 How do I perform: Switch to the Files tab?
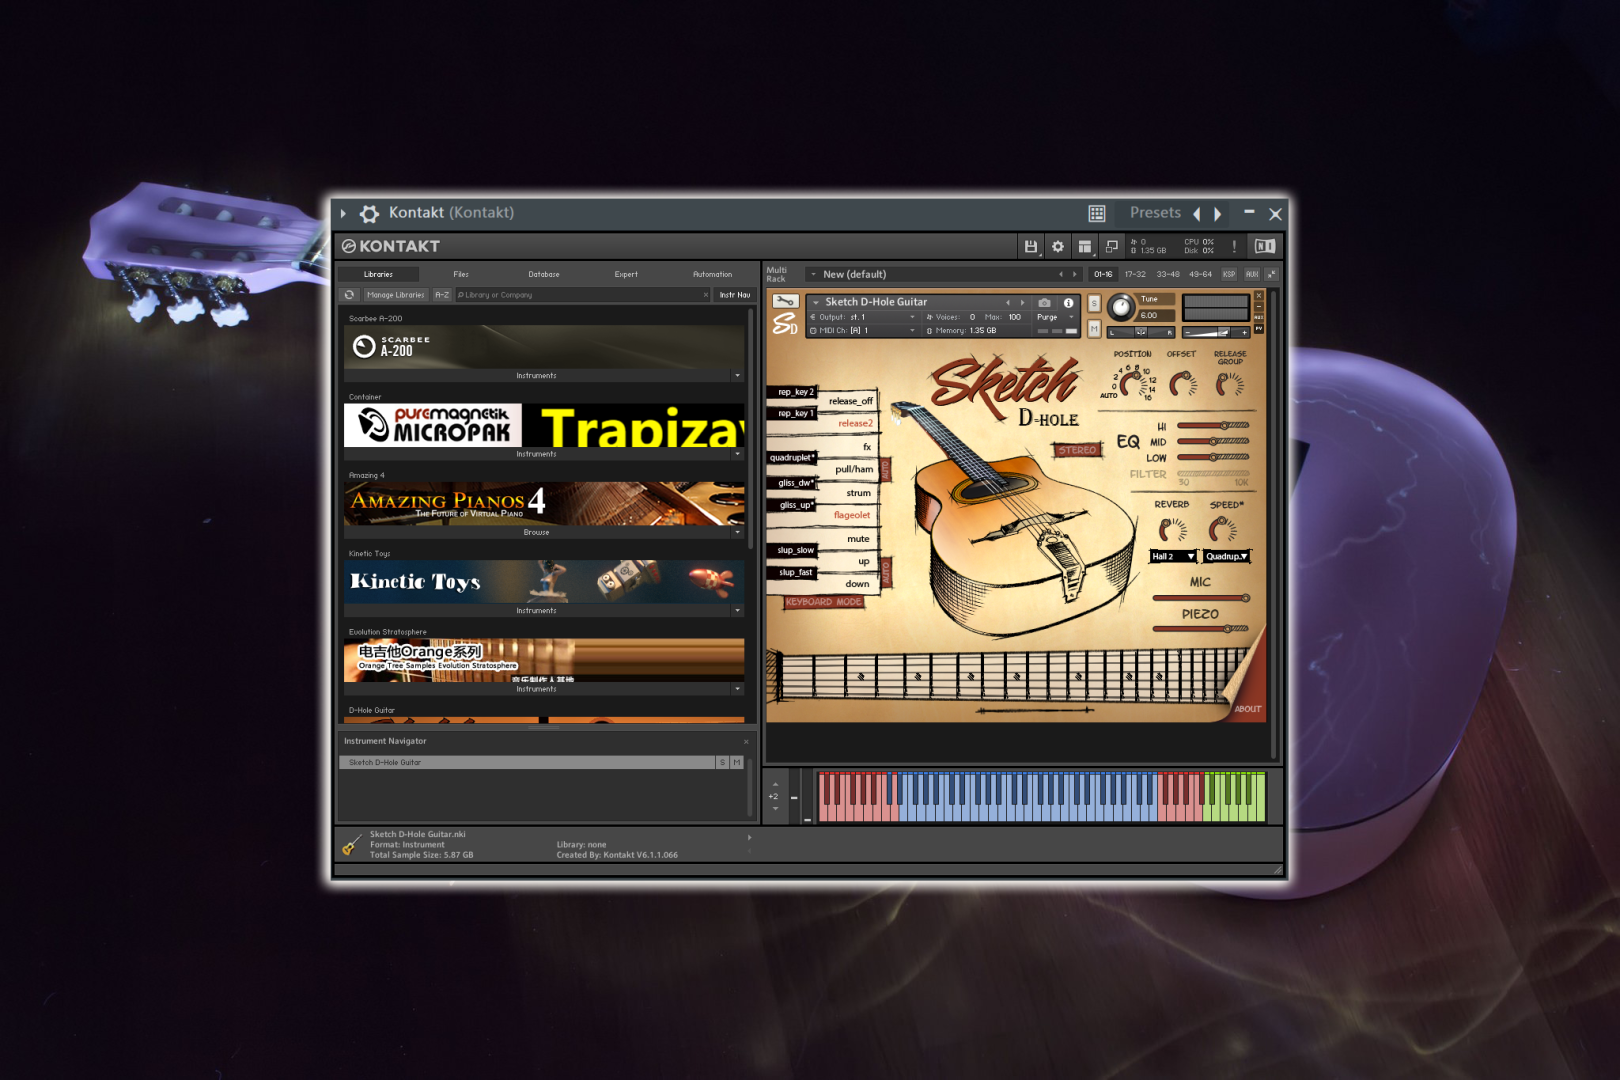(461, 274)
